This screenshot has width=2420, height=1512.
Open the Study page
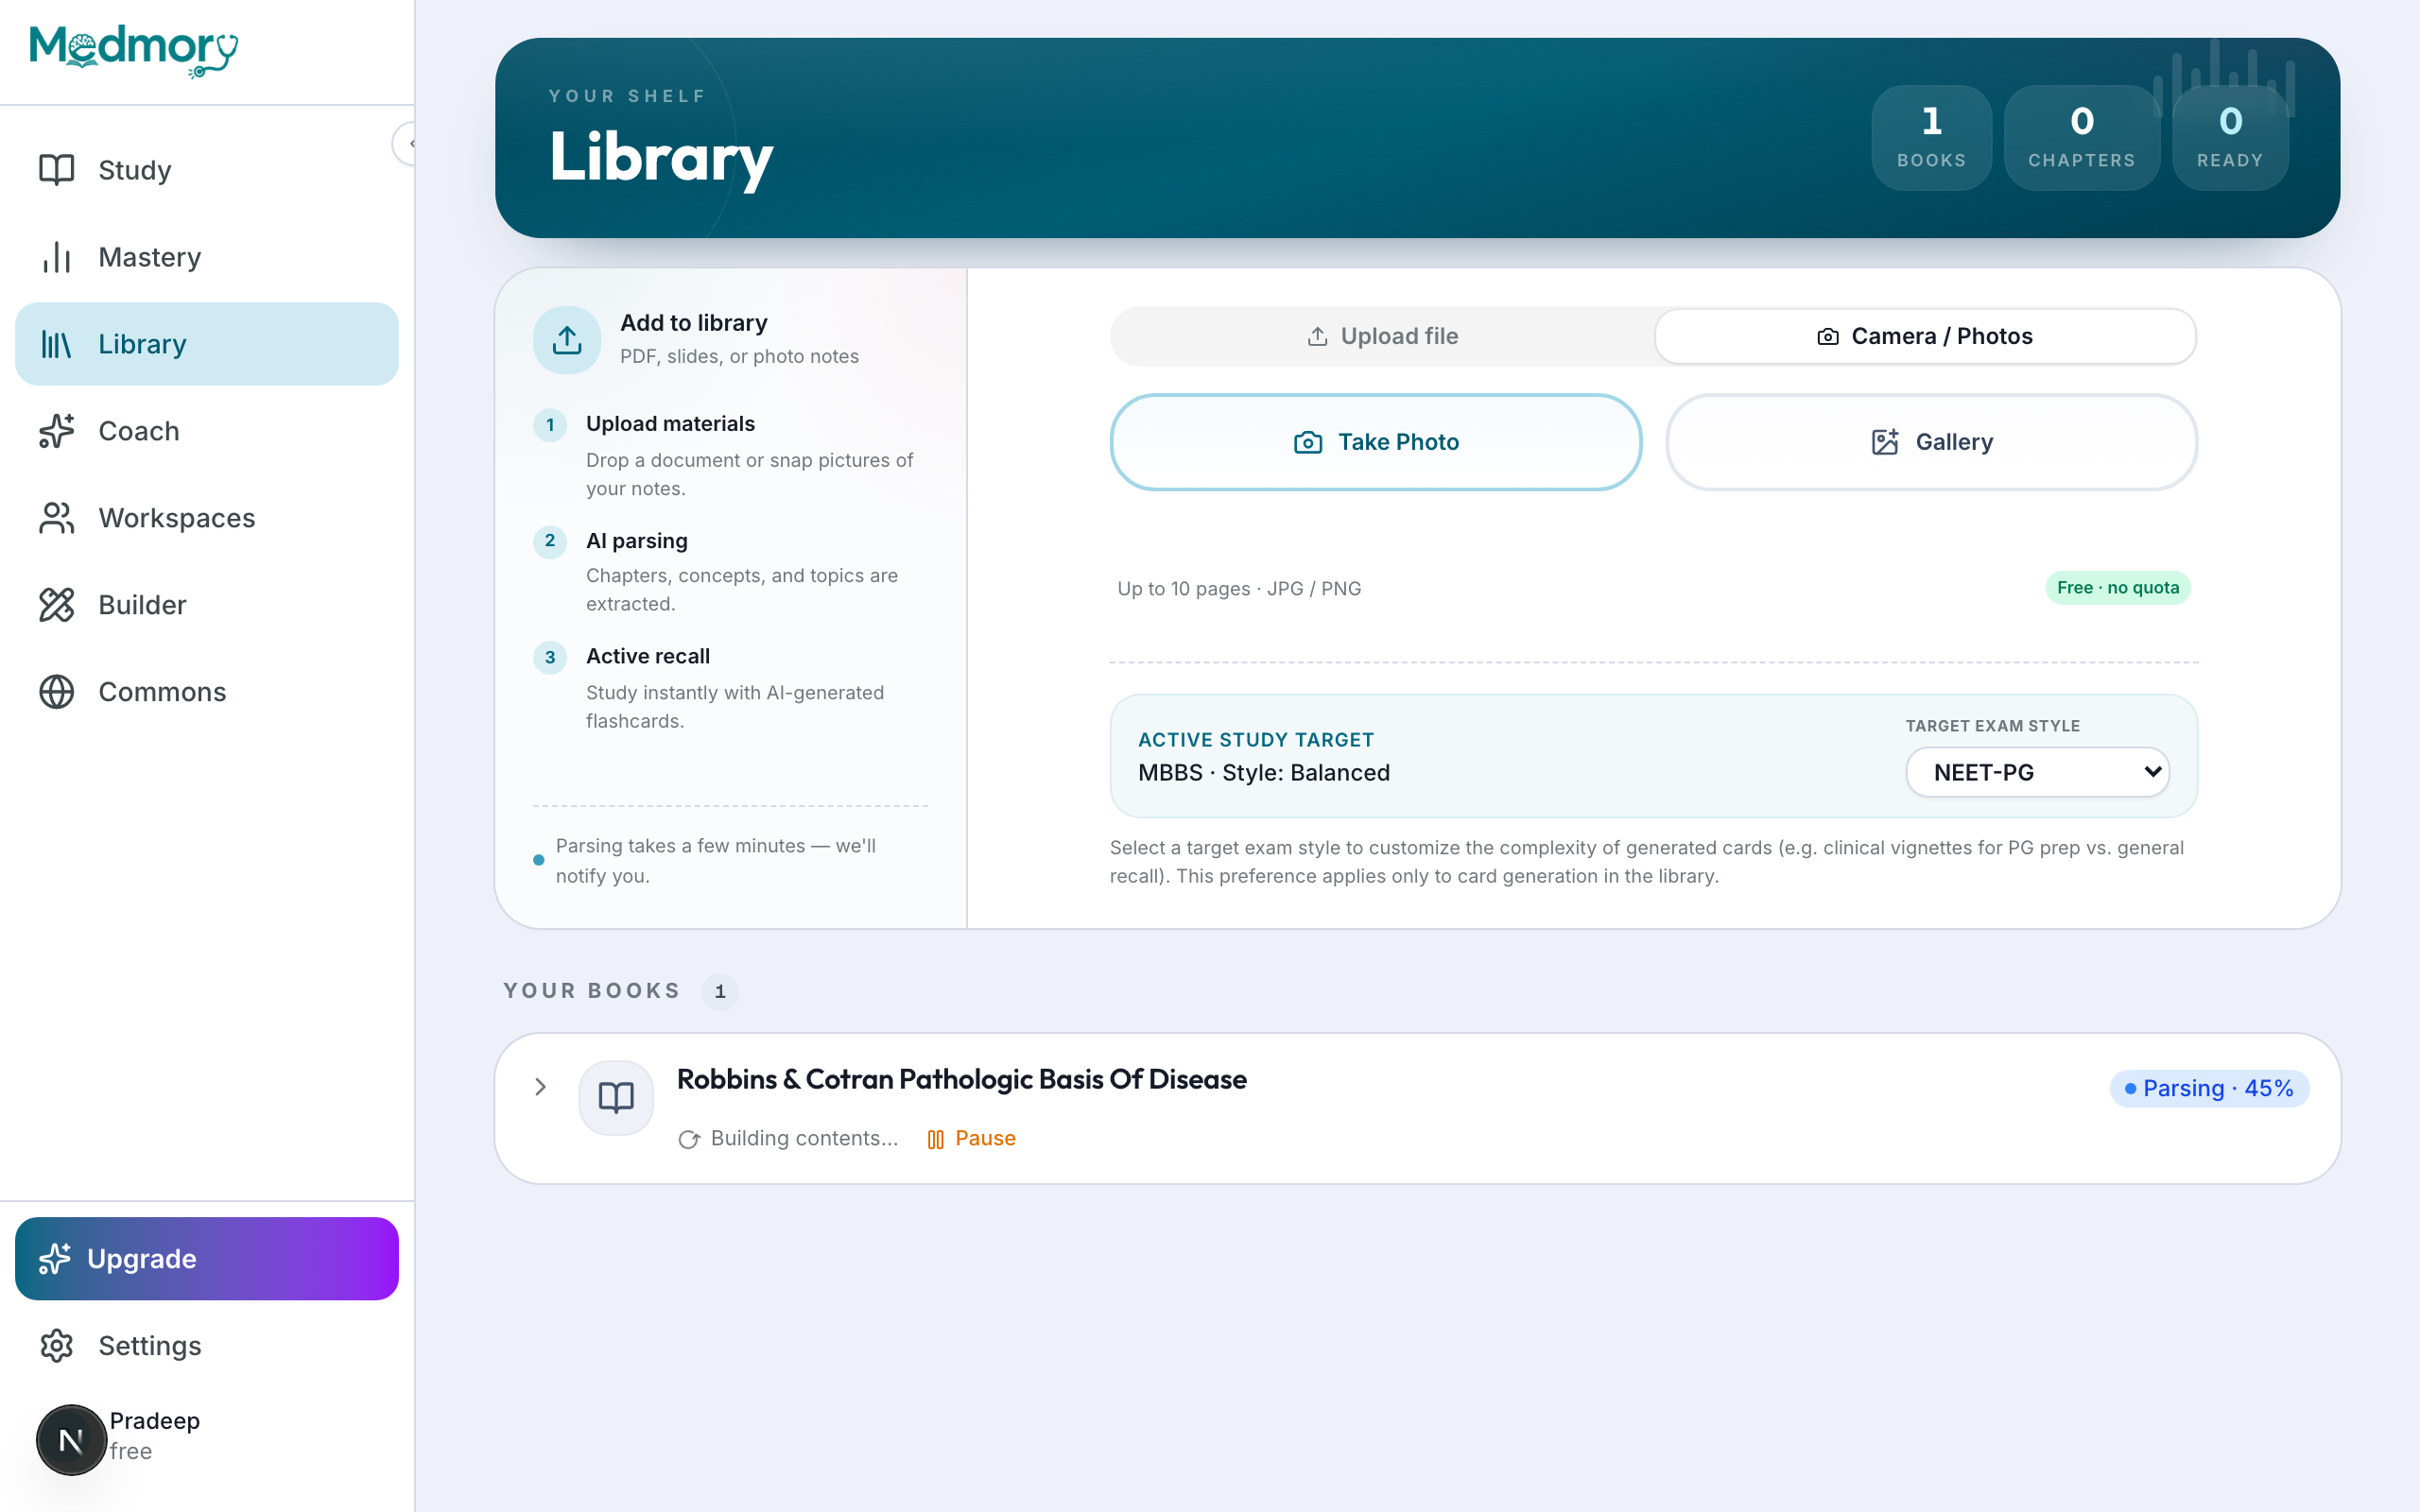[x=207, y=170]
